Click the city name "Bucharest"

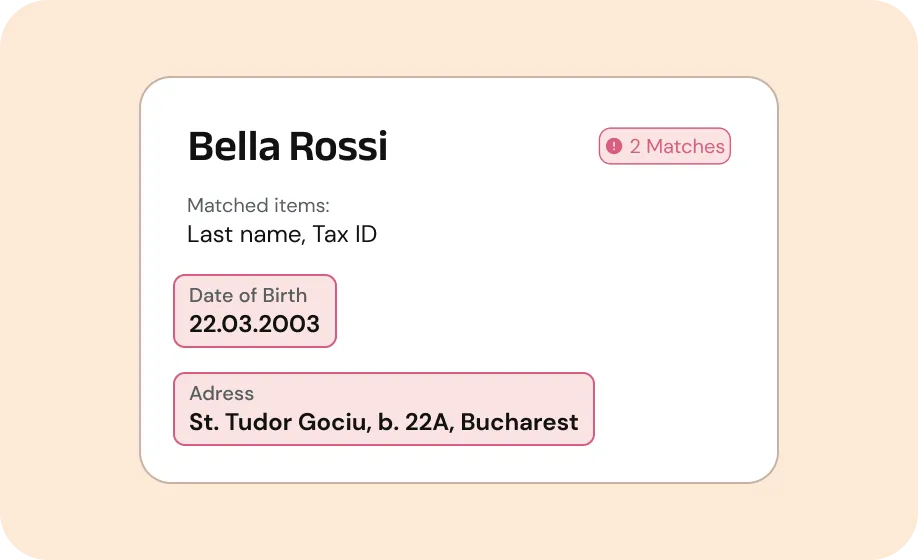pyautogui.click(x=519, y=422)
